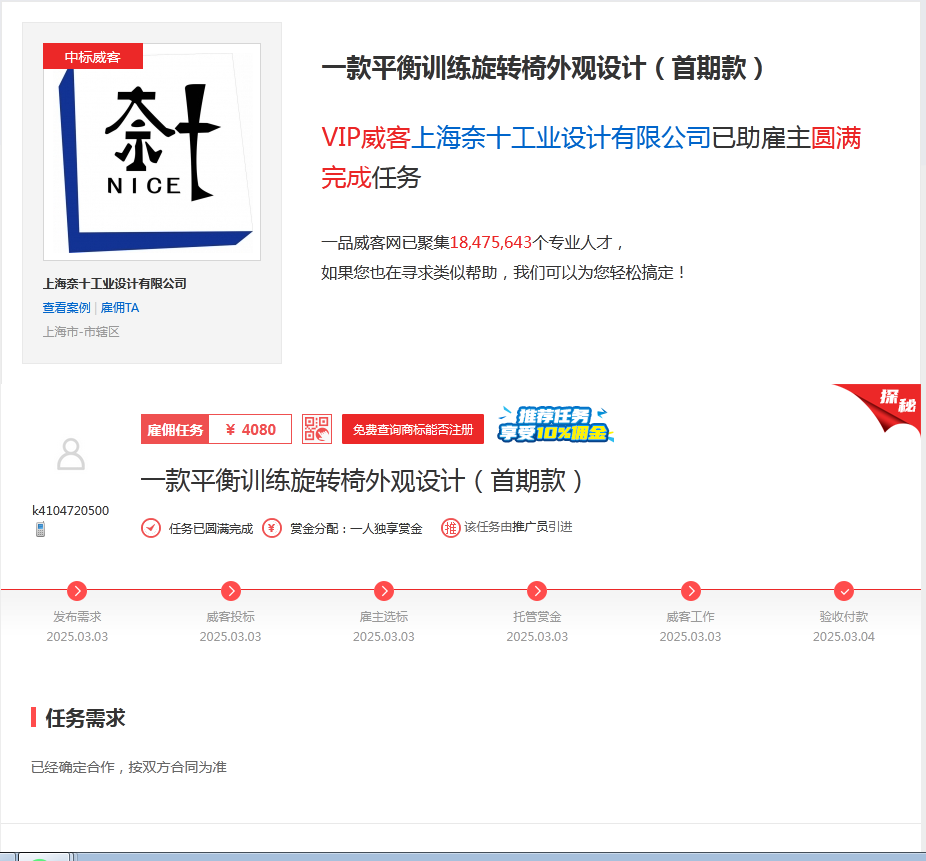Click the ¥ 4080 reward amount
The width and height of the screenshot is (926, 861).
[x=250, y=429]
